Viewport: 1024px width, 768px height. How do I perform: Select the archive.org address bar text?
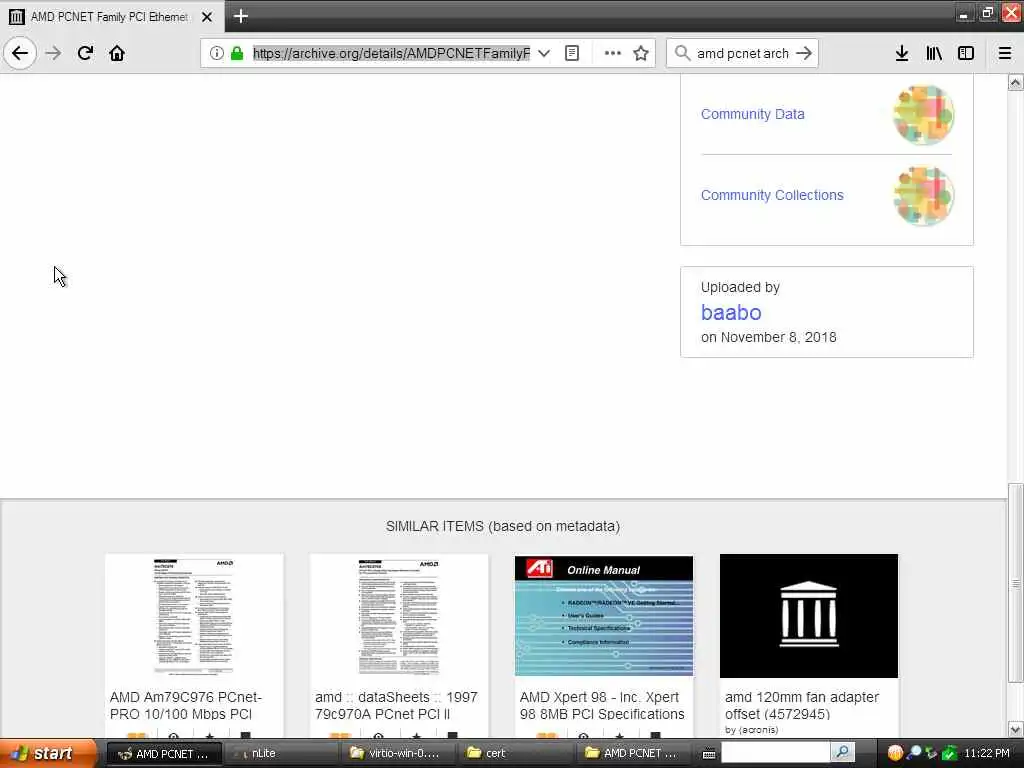coord(391,53)
